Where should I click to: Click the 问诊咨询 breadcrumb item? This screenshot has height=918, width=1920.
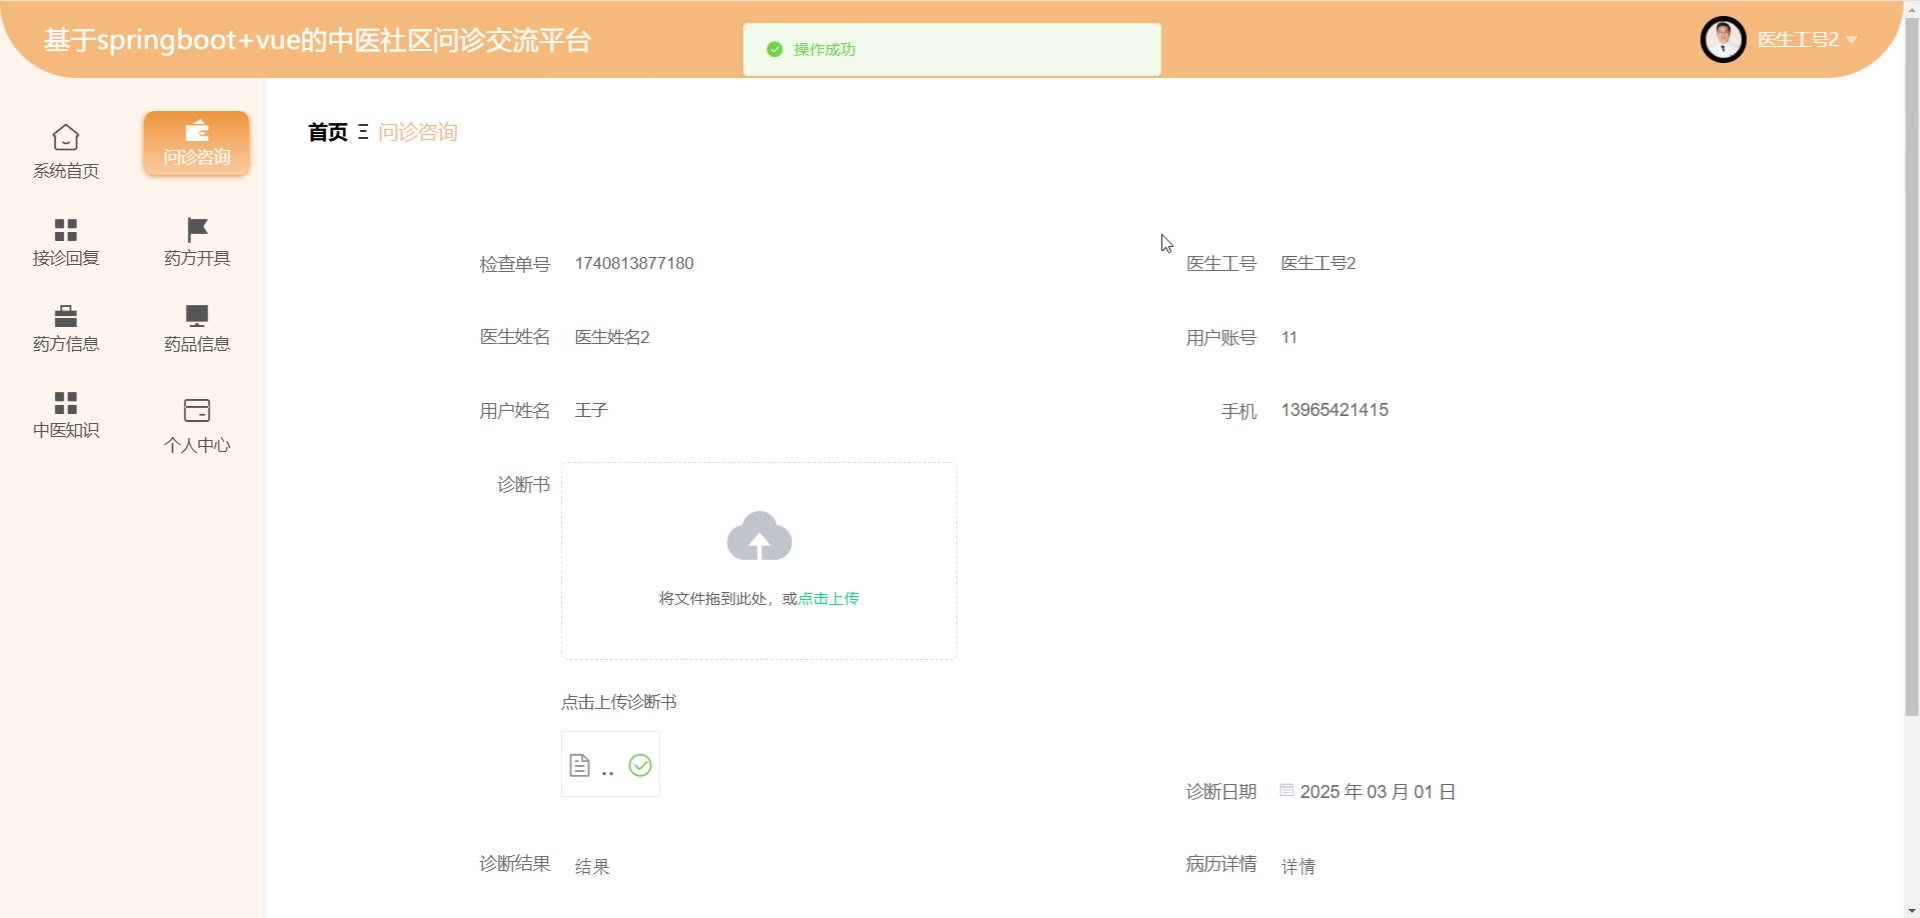tap(418, 132)
